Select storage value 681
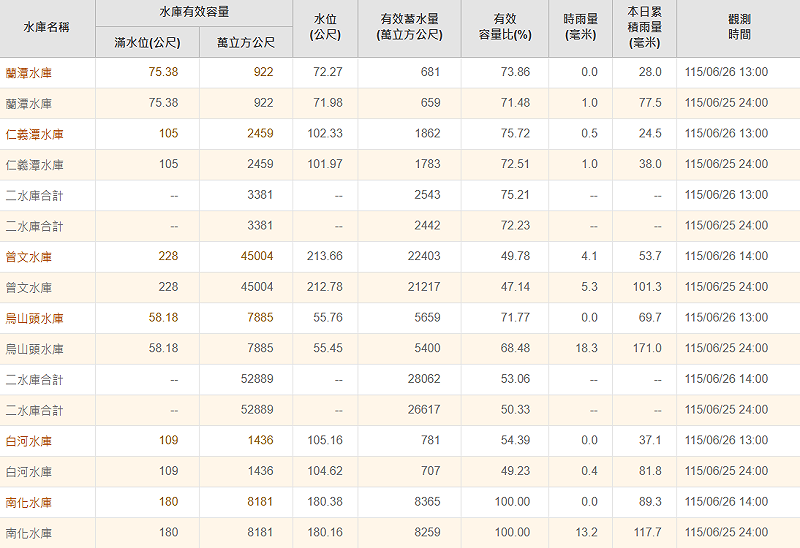This screenshot has height=548, width=800. [x=430, y=72]
